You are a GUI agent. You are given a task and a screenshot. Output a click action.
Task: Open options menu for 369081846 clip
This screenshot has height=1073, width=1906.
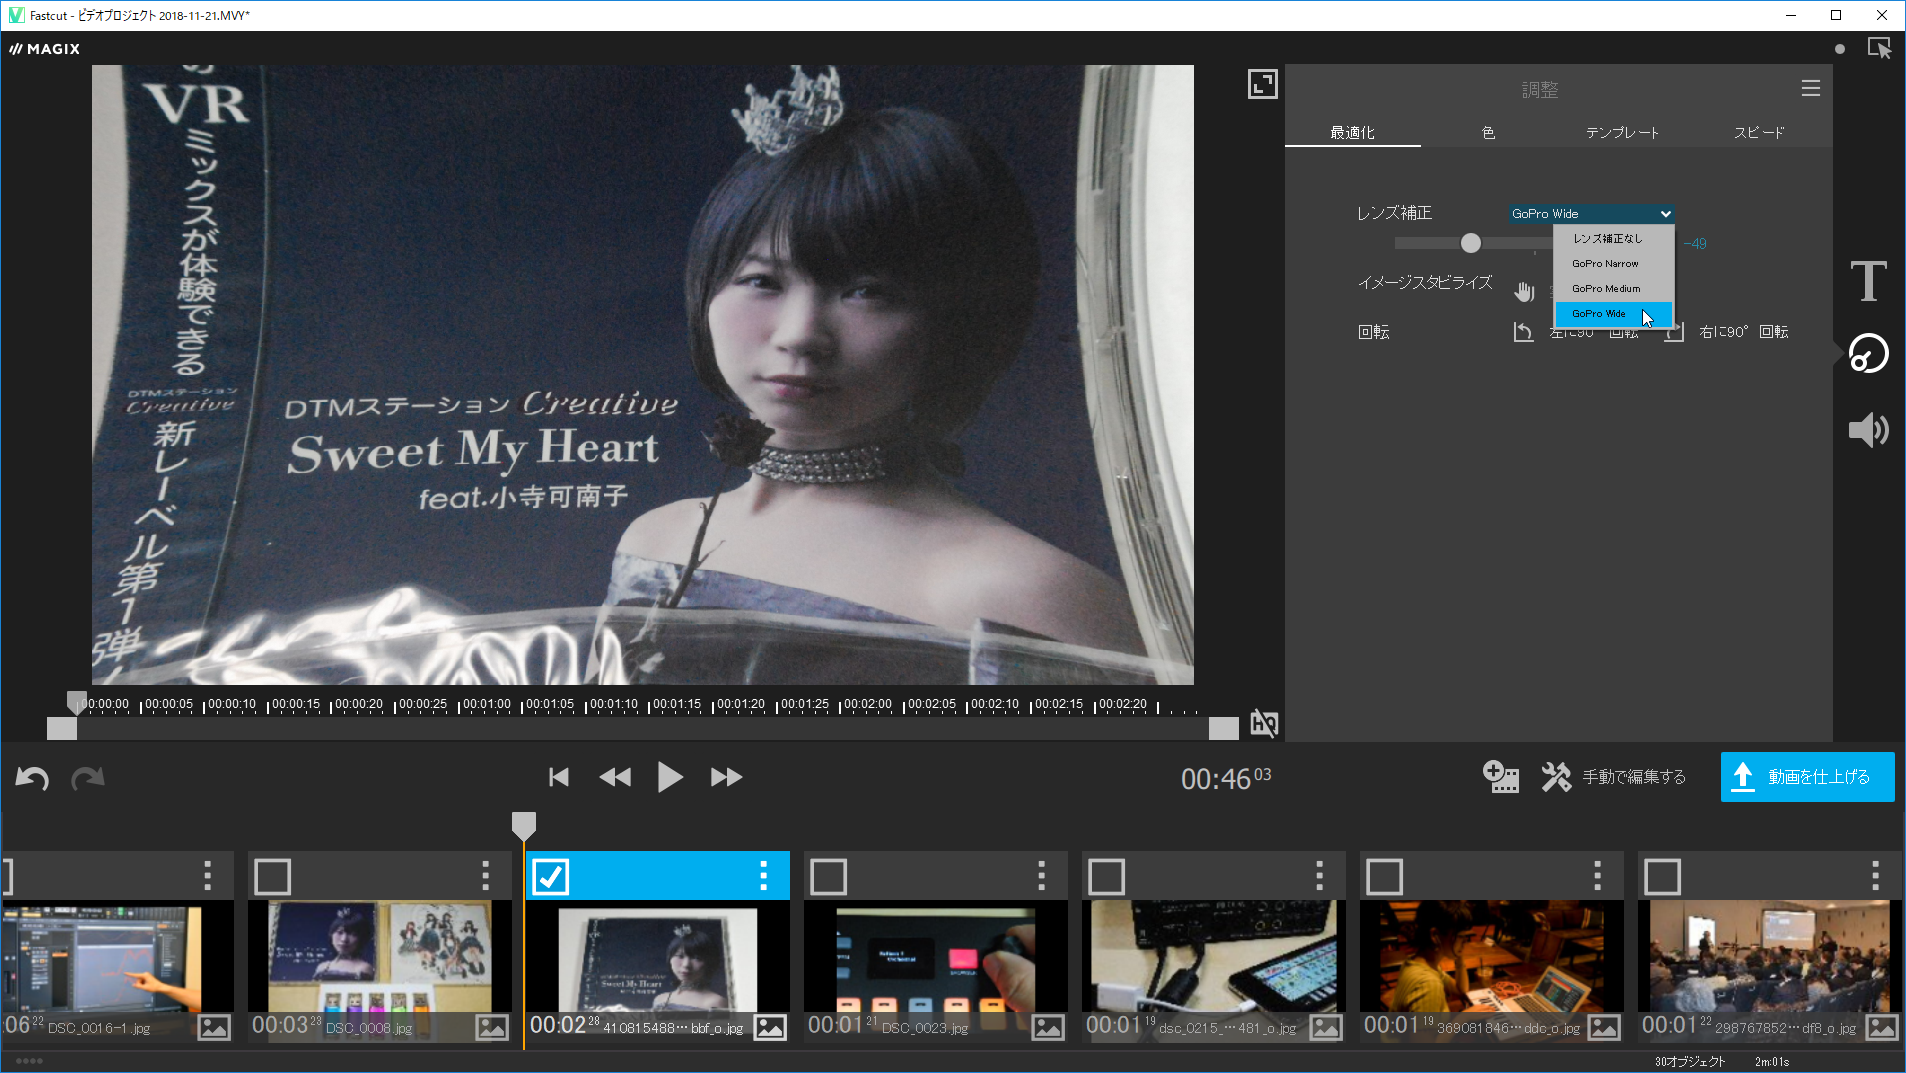pos(1598,876)
